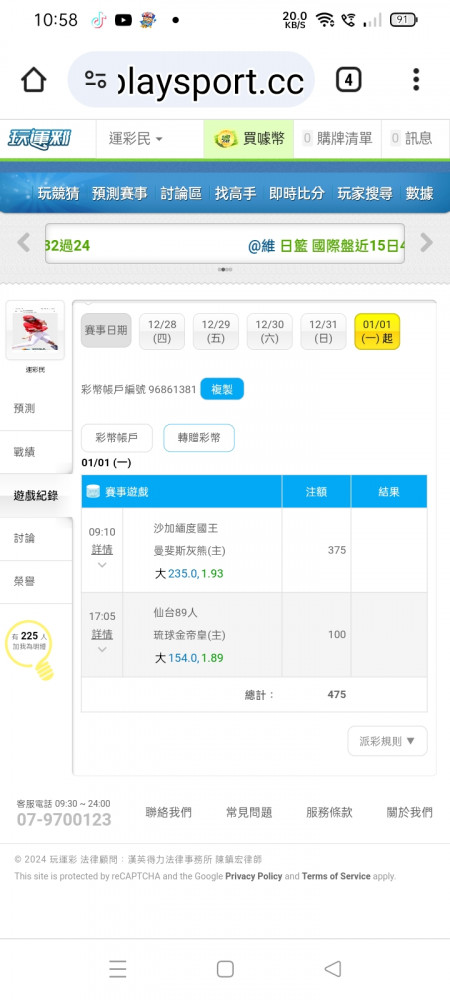The image size is (450, 1000).
Task: Tap the Android back navigation triangle
Action: (x=333, y=969)
